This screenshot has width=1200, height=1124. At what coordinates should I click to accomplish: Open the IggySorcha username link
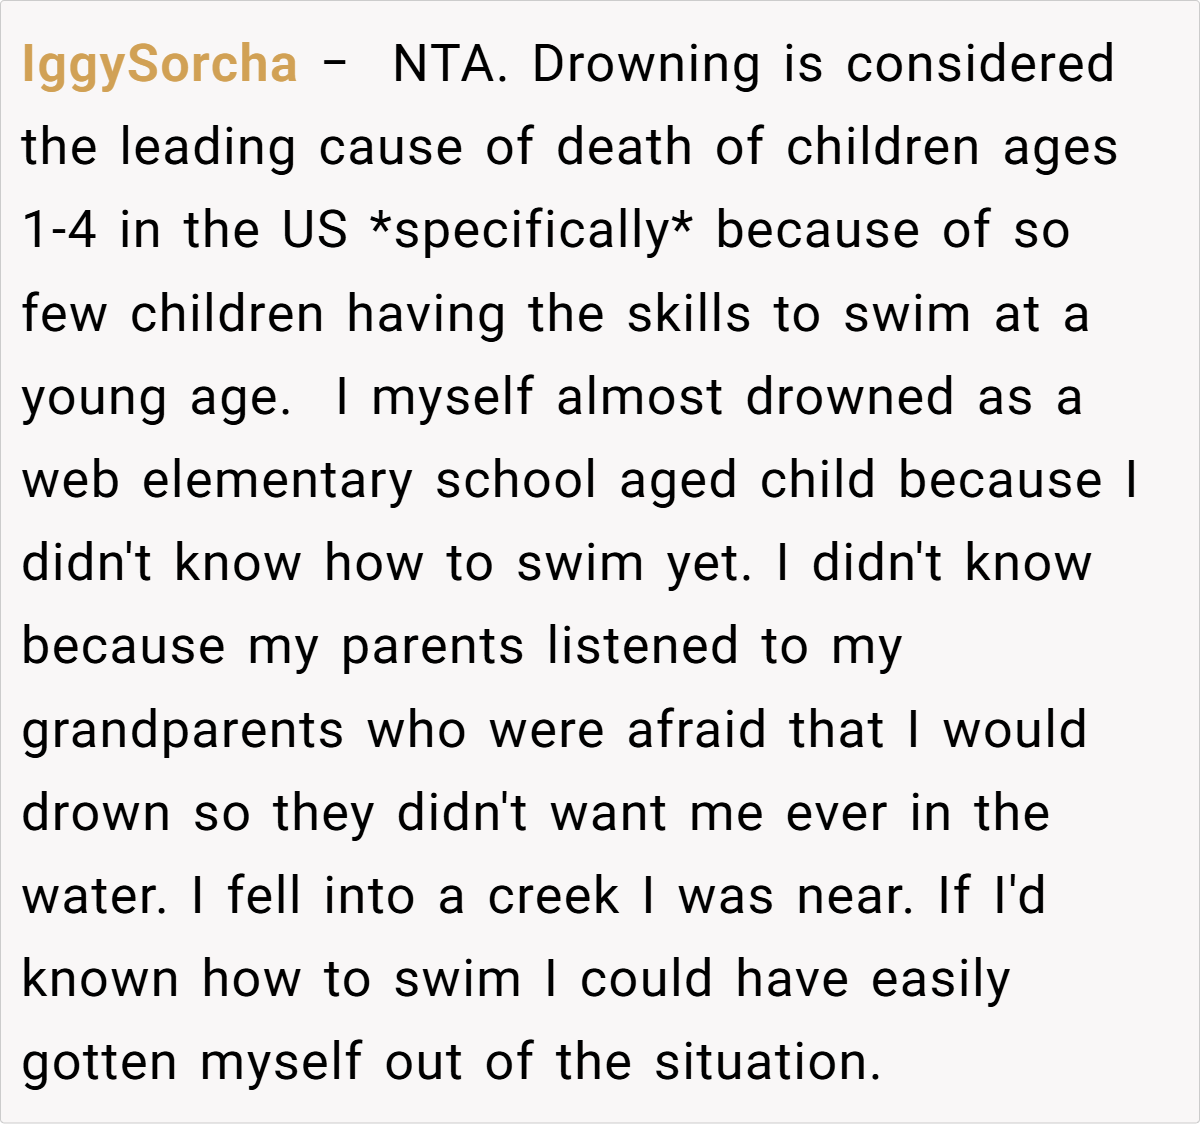coord(159,64)
